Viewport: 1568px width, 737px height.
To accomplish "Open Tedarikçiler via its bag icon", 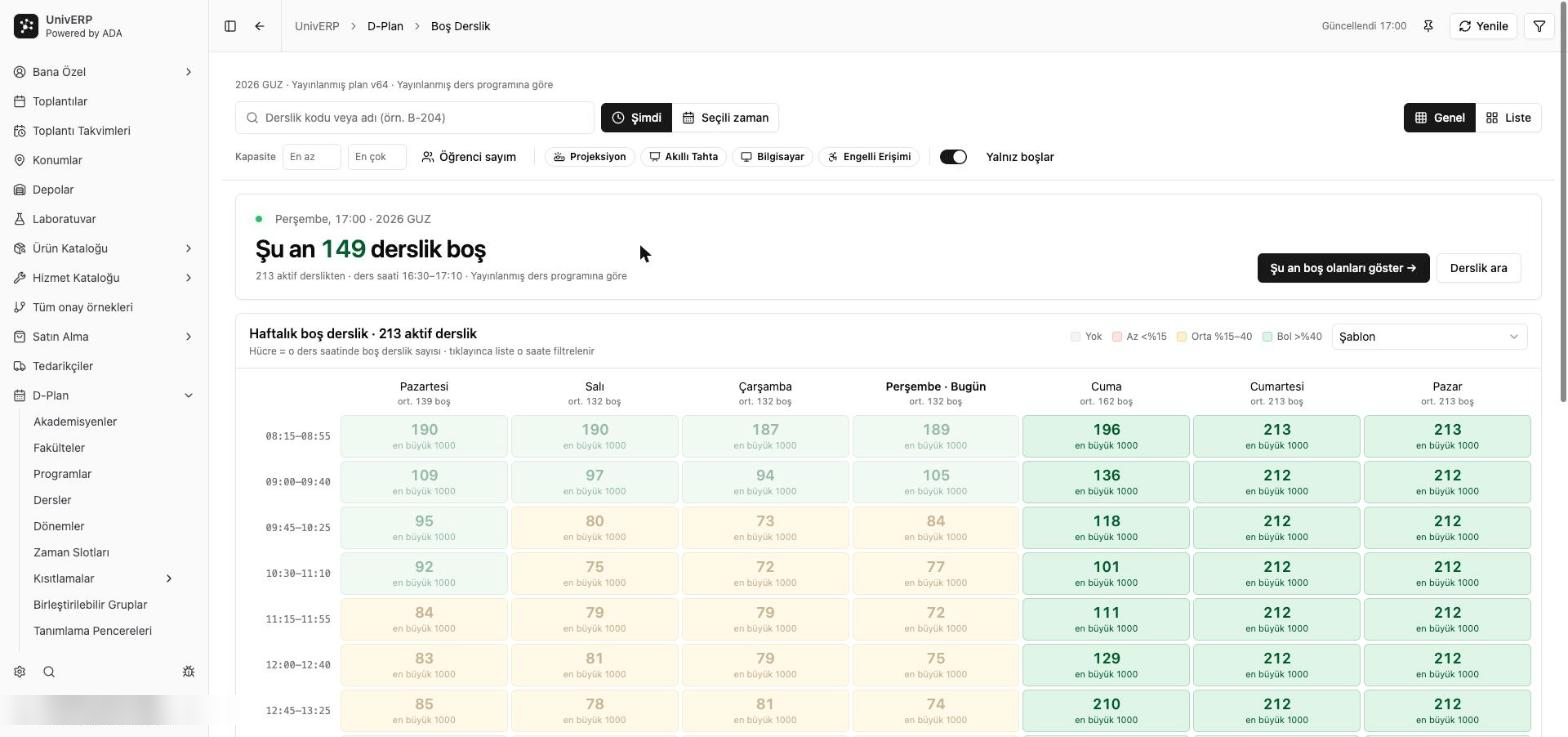I will [20, 366].
